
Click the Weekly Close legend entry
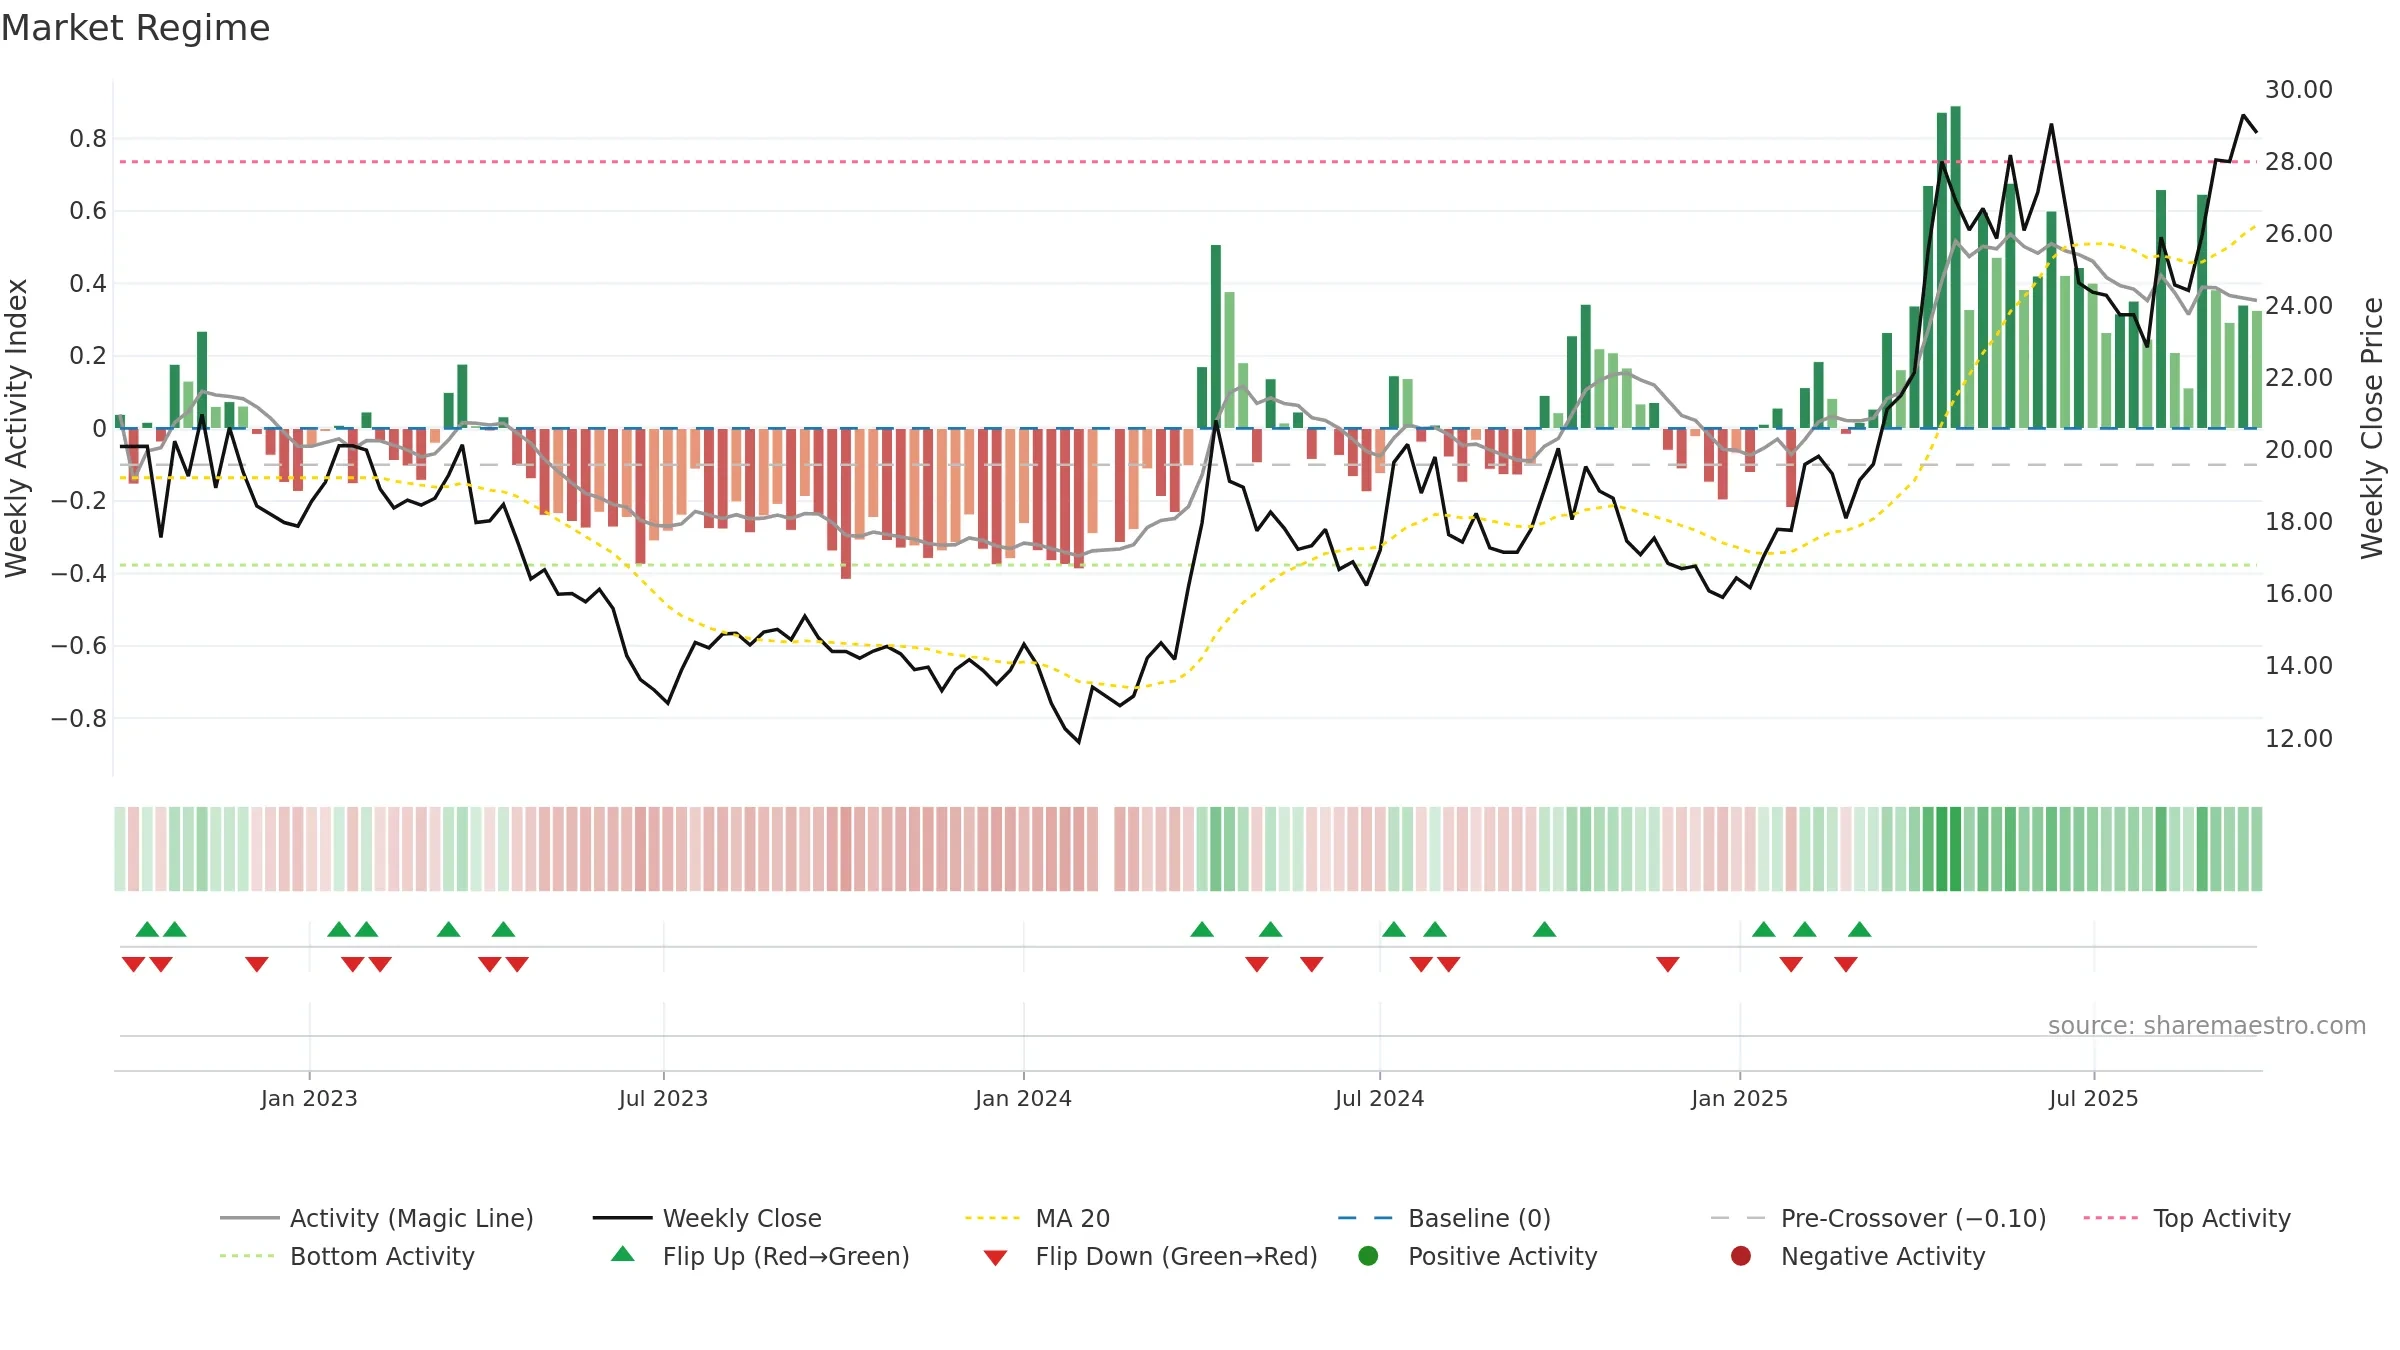tap(707, 1218)
